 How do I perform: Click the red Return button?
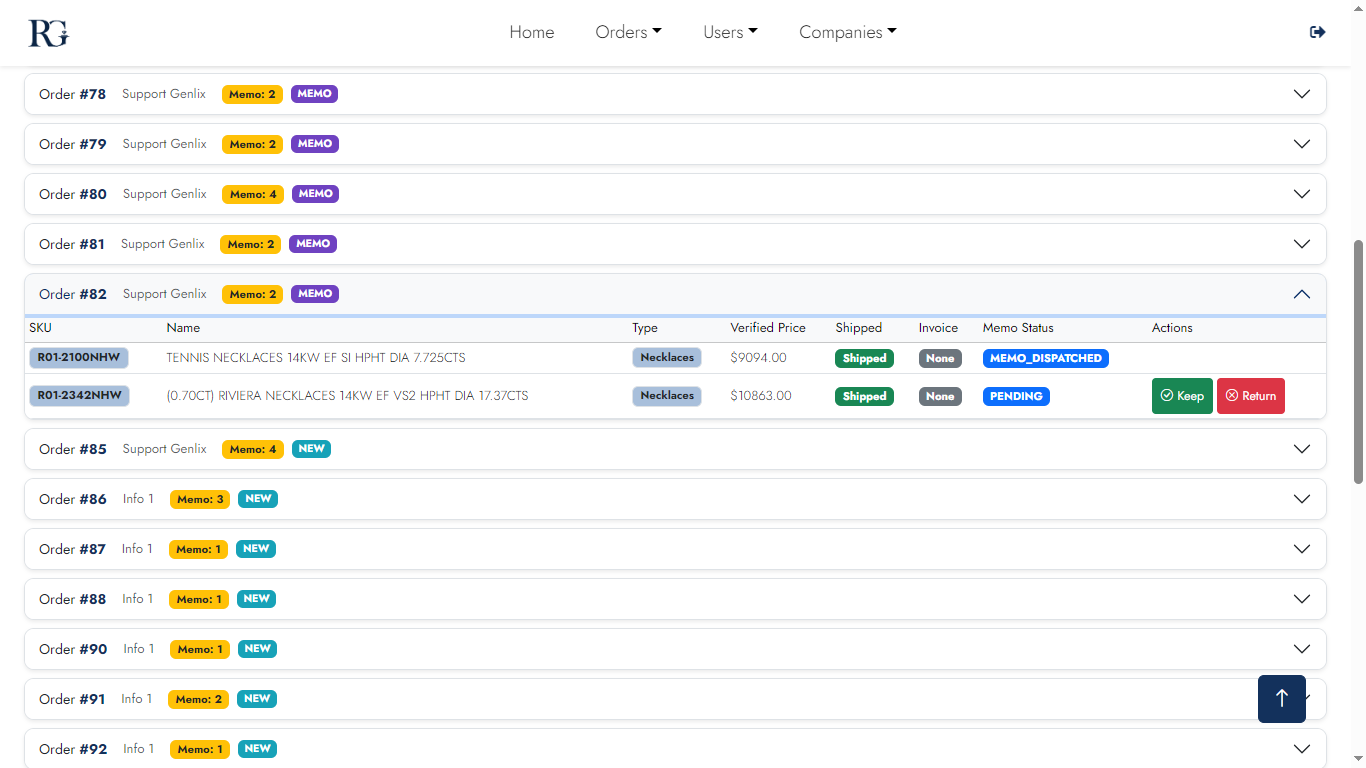(x=1250, y=396)
